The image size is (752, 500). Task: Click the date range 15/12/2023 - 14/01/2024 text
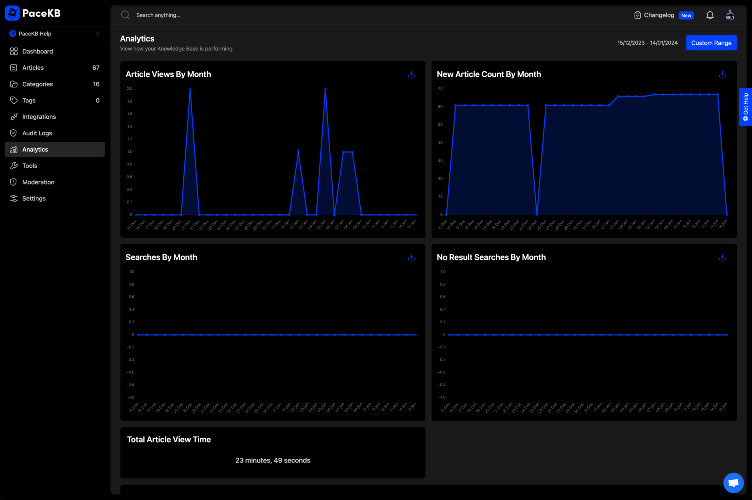[647, 43]
